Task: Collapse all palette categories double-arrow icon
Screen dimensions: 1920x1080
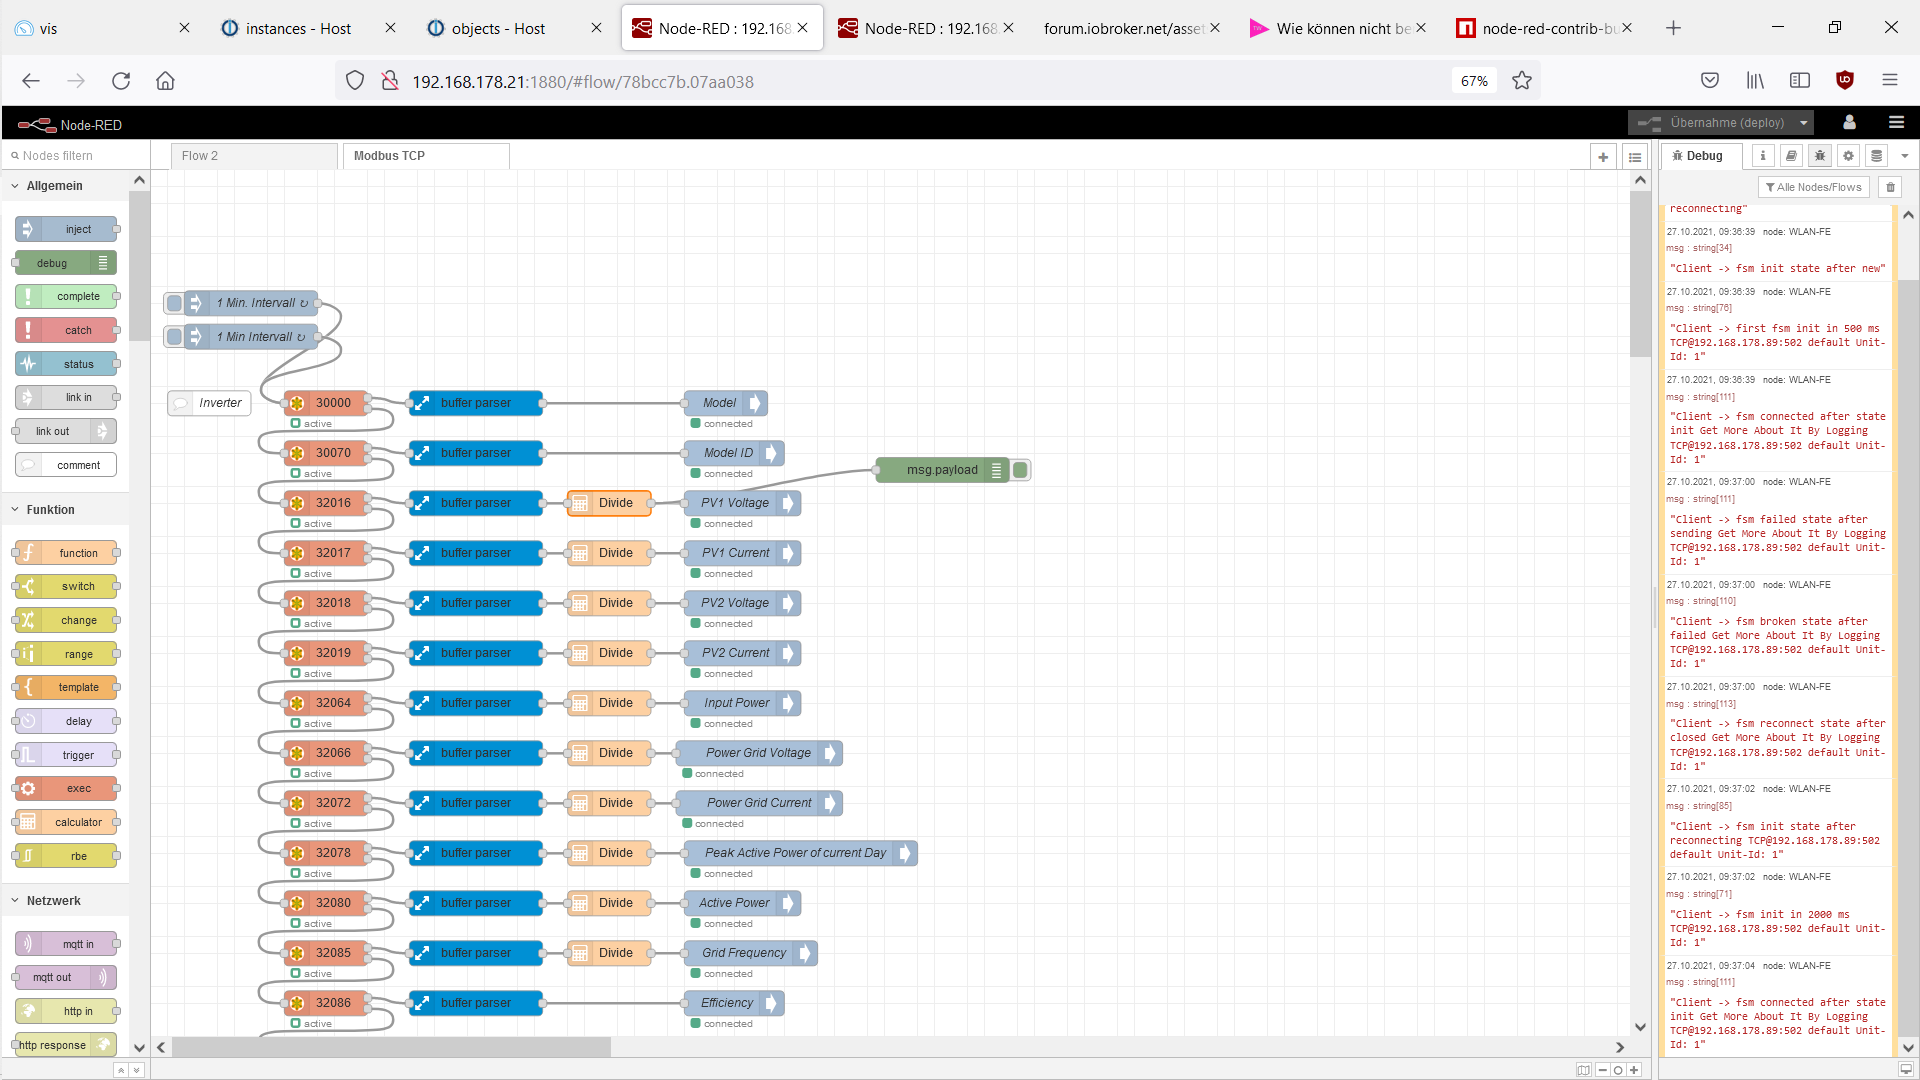Action: (x=120, y=1070)
